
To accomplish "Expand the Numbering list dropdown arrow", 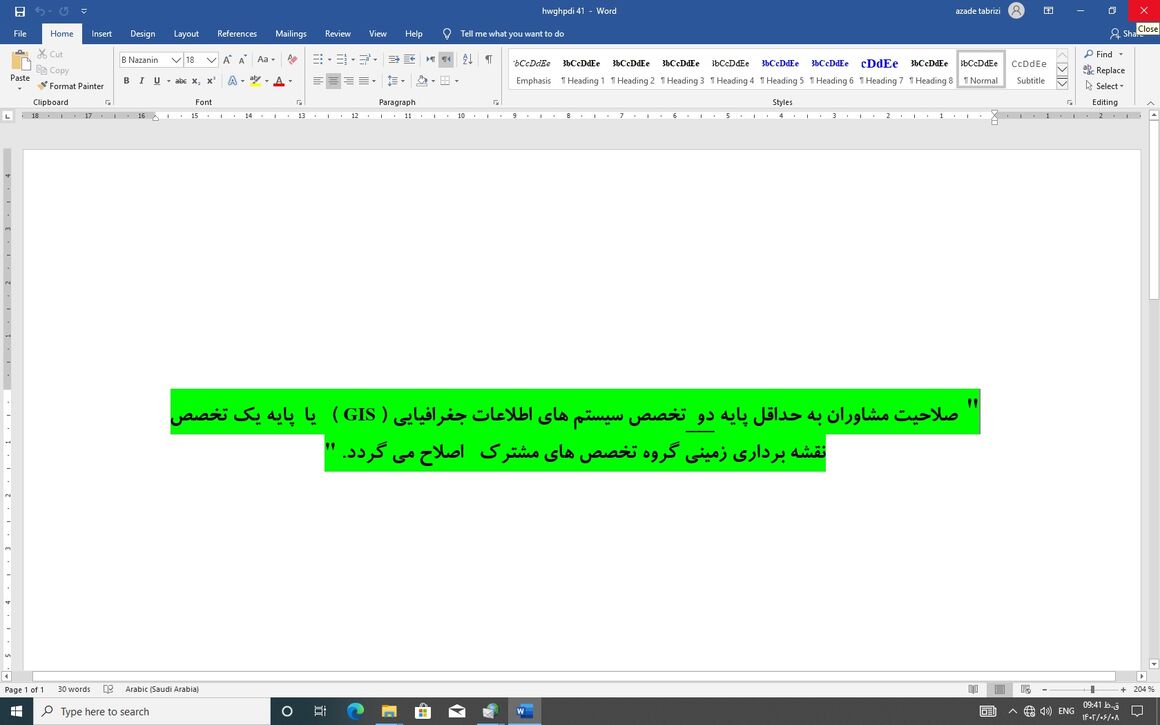I will (352, 60).
